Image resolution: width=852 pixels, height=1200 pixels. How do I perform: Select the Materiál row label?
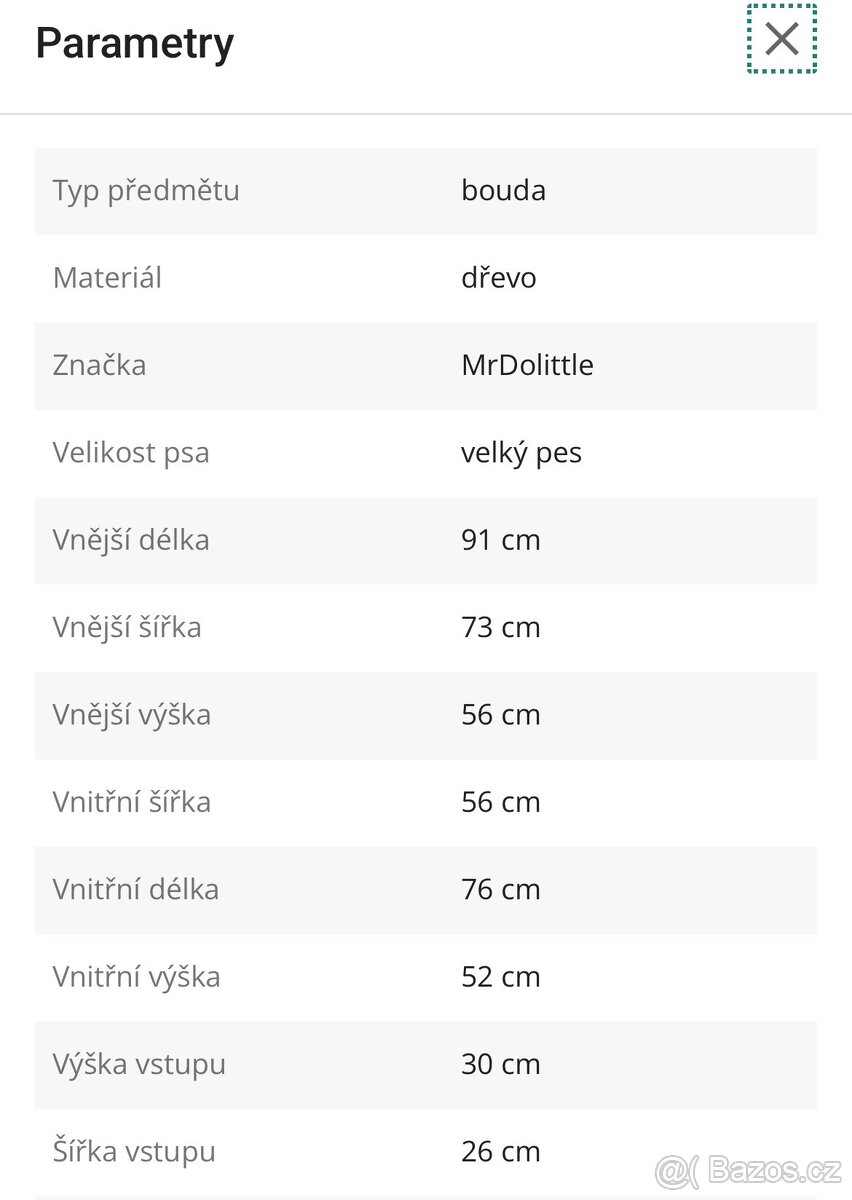click(x=107, y=277)
